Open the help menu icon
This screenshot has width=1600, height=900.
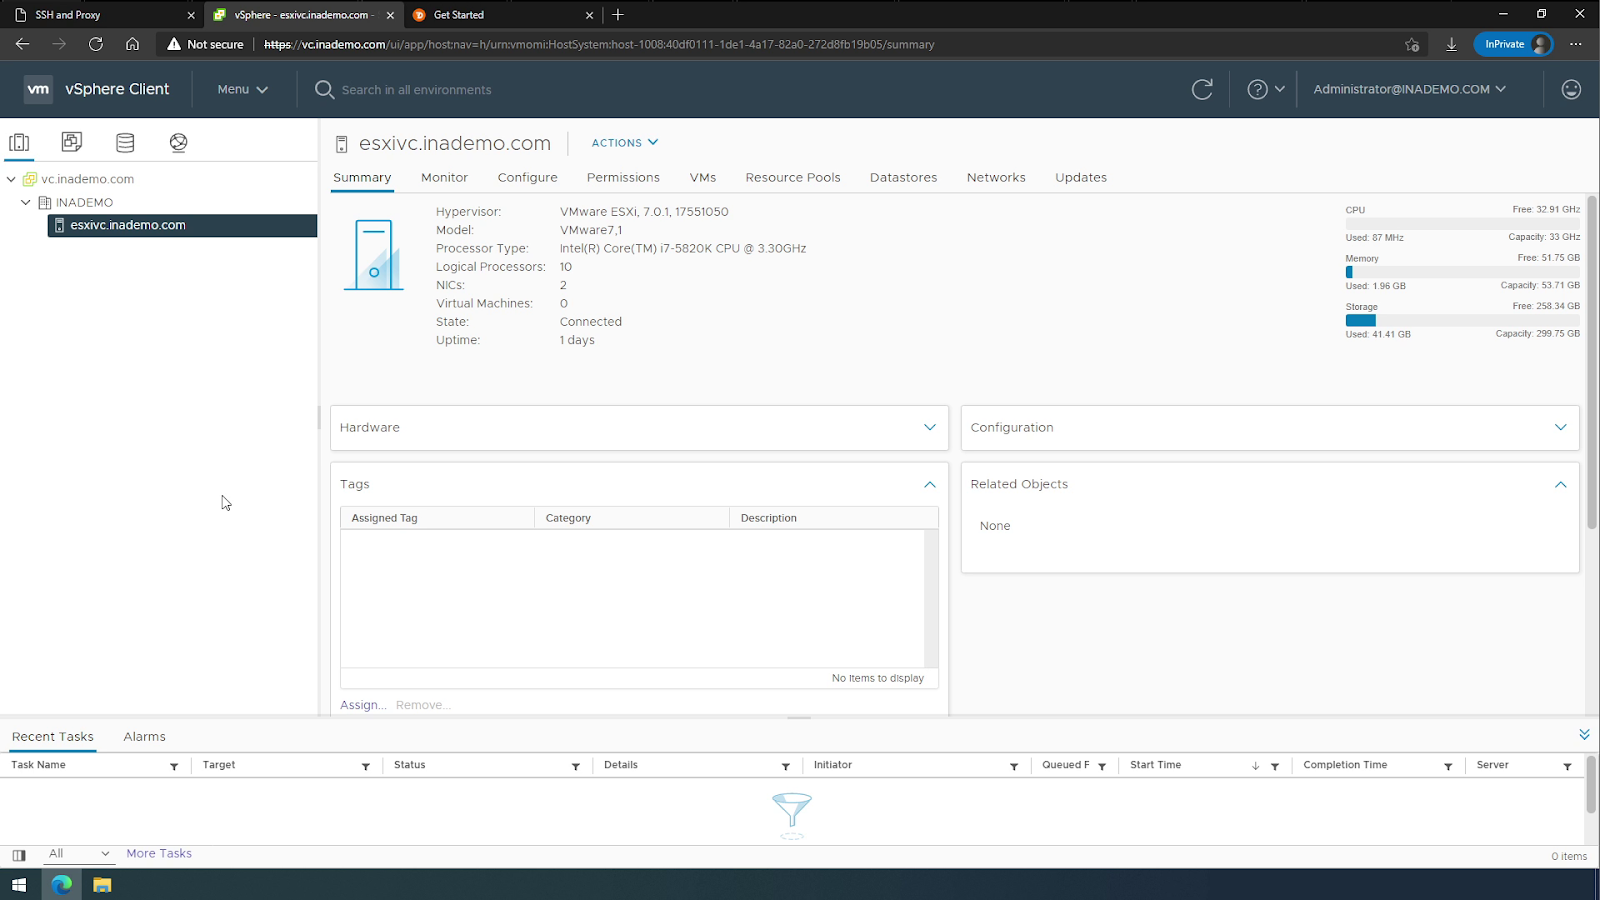pos(1258,89)
